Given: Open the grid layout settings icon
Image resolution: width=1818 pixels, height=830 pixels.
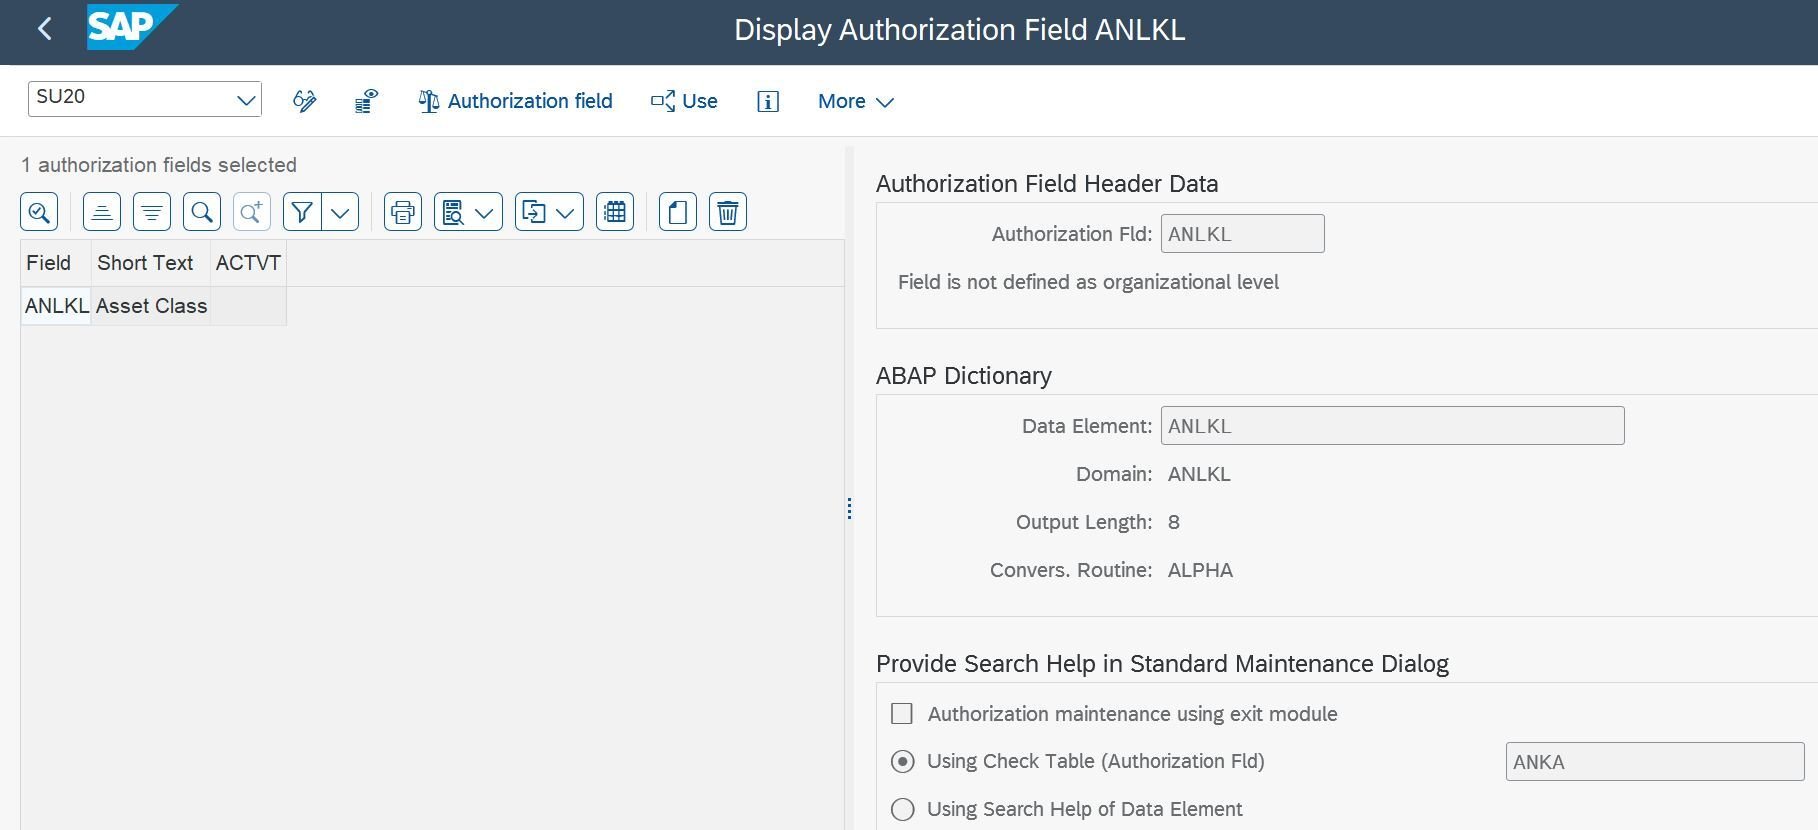Looking at the screenshot, I should tap(614, 212).
